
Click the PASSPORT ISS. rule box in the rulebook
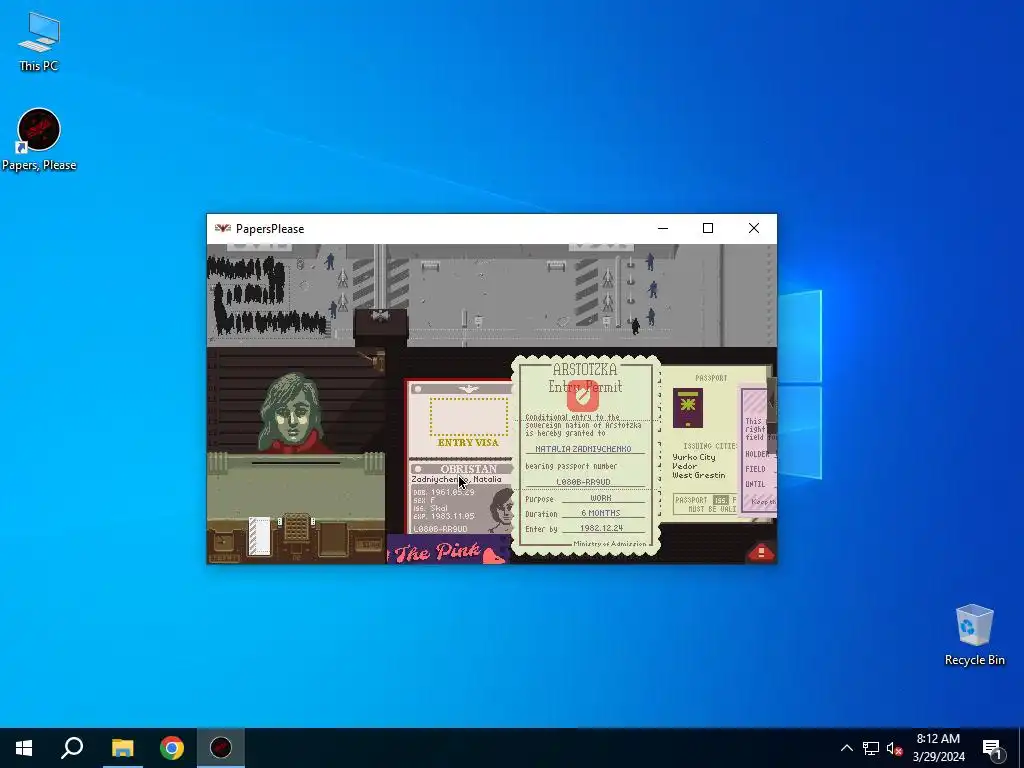pos(705,504)
